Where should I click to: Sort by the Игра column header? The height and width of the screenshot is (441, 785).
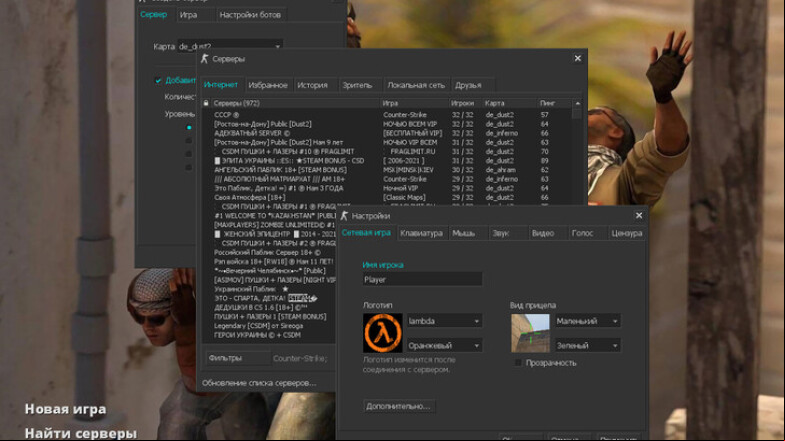(415, 103)
